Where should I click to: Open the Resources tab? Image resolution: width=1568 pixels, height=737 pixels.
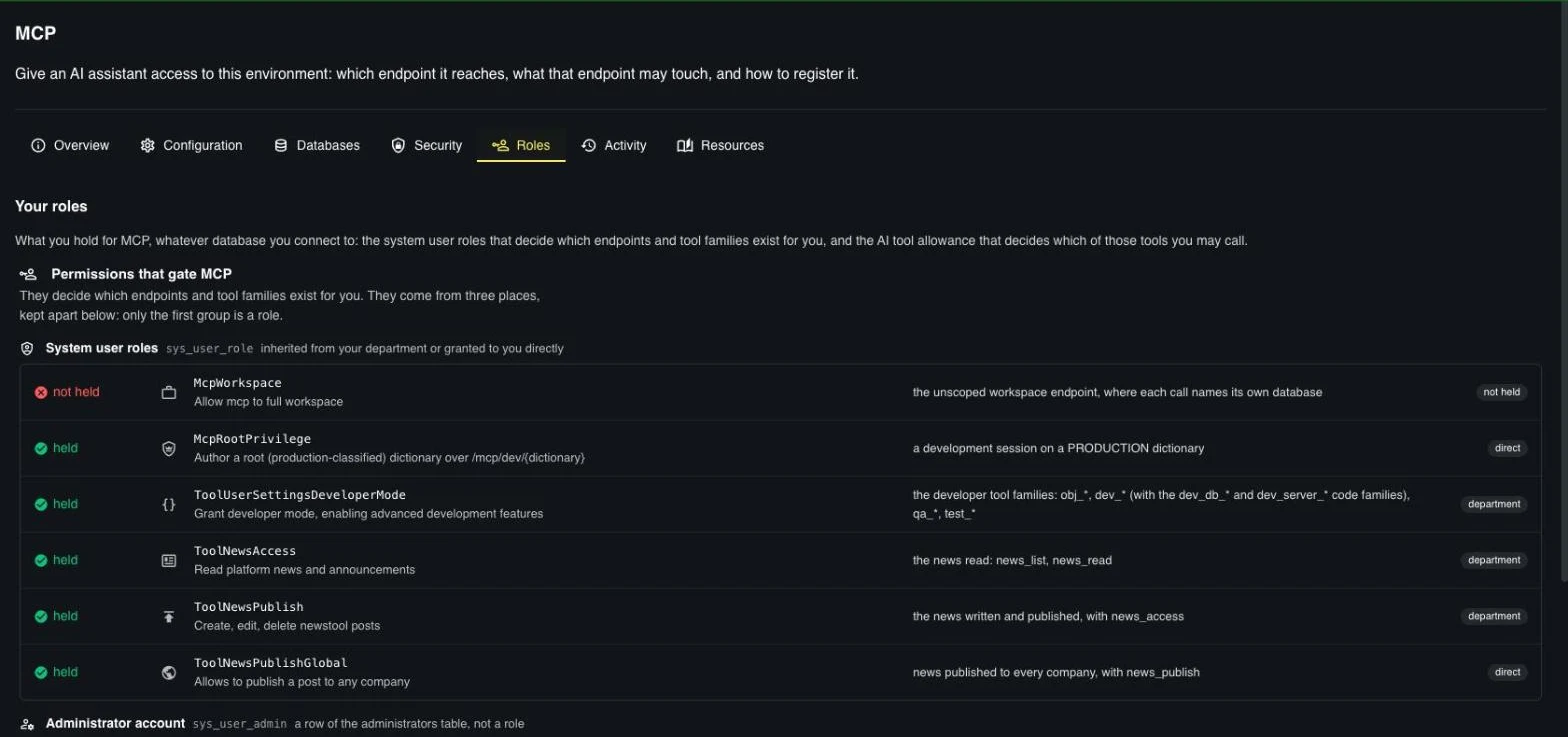[720, 146]
